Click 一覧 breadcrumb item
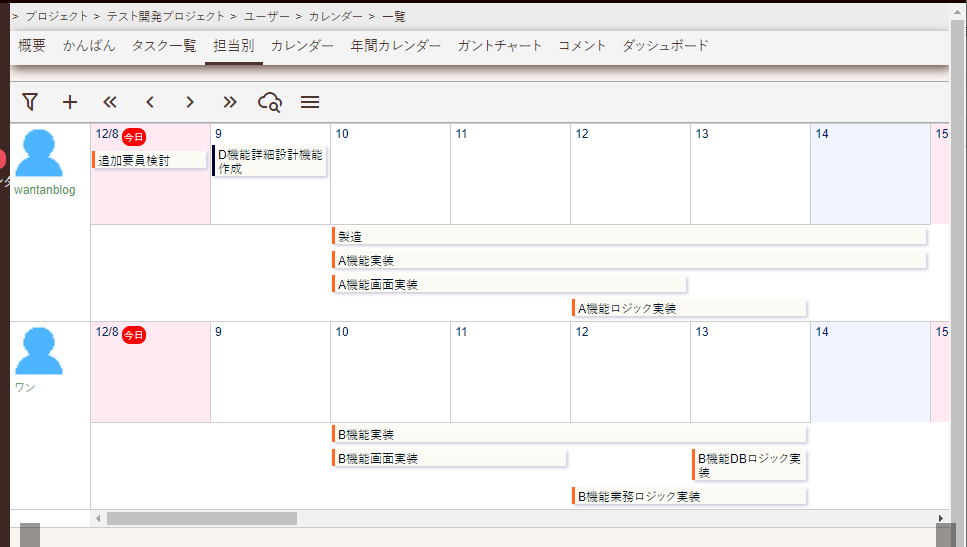967x547 pixels. (x=394, y=17)
